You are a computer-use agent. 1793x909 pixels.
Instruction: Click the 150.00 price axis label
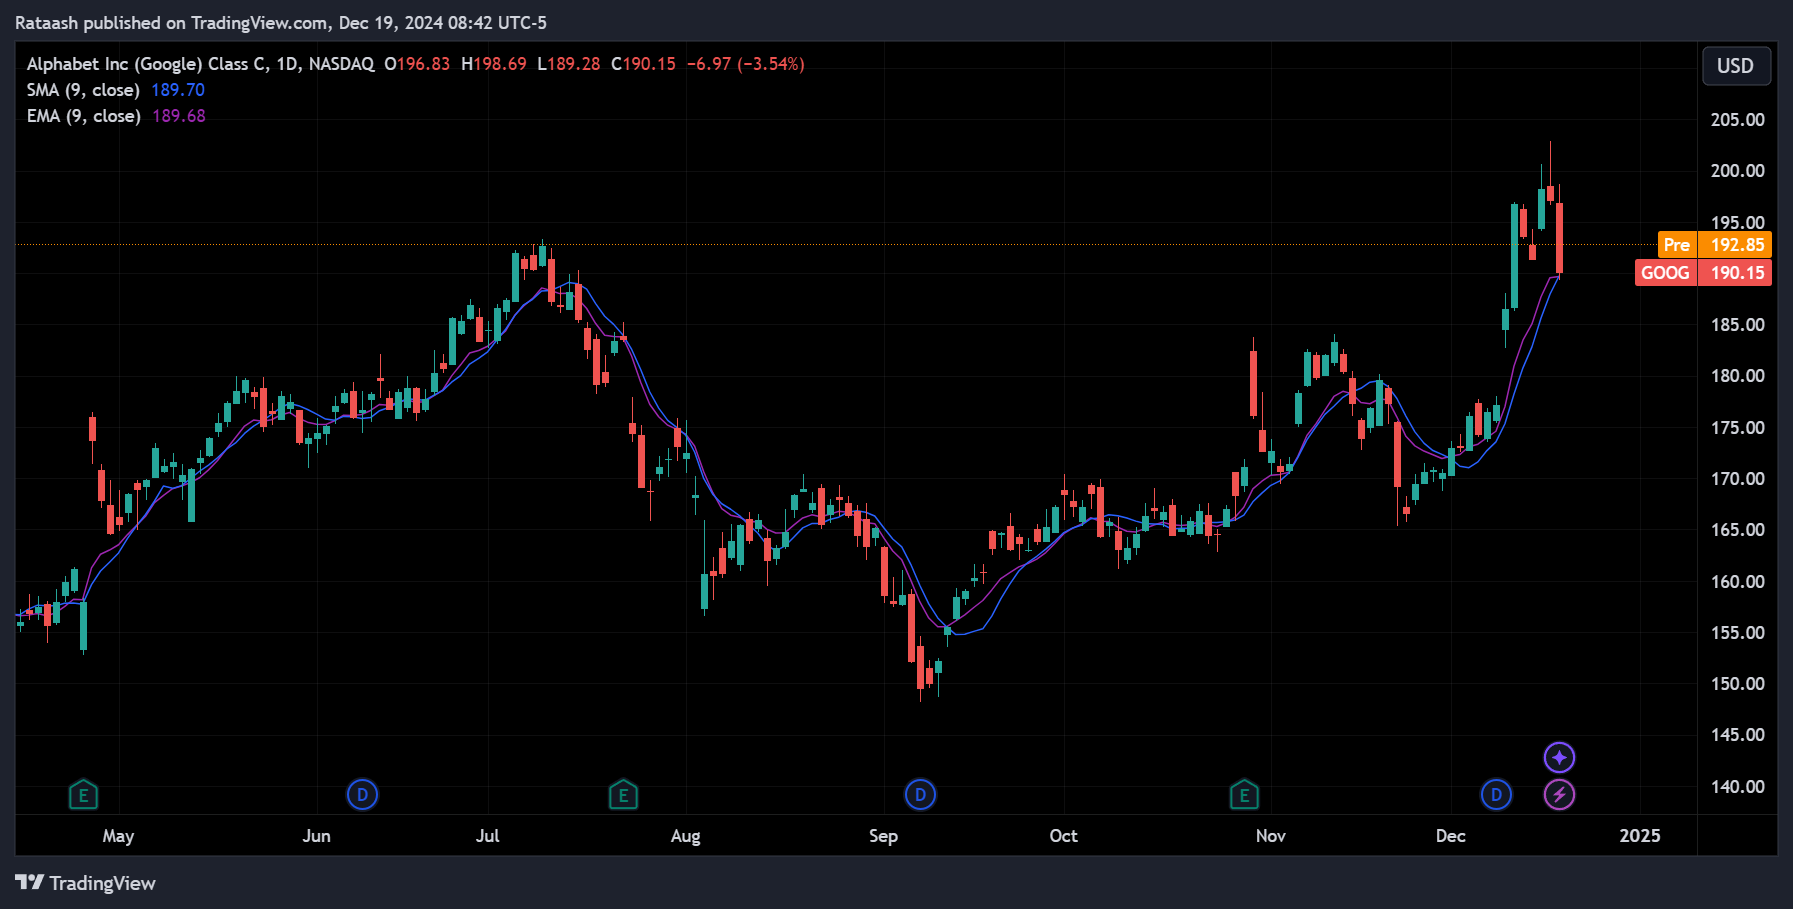click(1737, 684)
